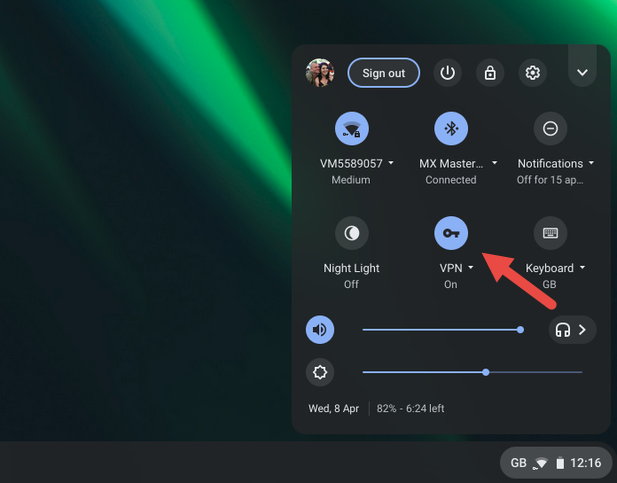
Task: Open Settings via the gear icon
Action: click(532, 73)
